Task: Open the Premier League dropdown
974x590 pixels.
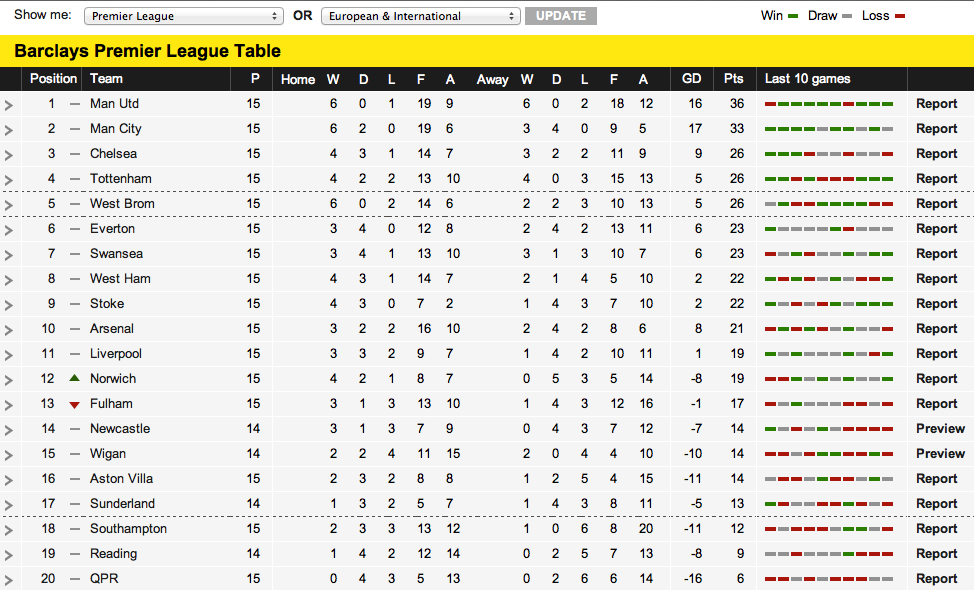Action: (184, 16)
